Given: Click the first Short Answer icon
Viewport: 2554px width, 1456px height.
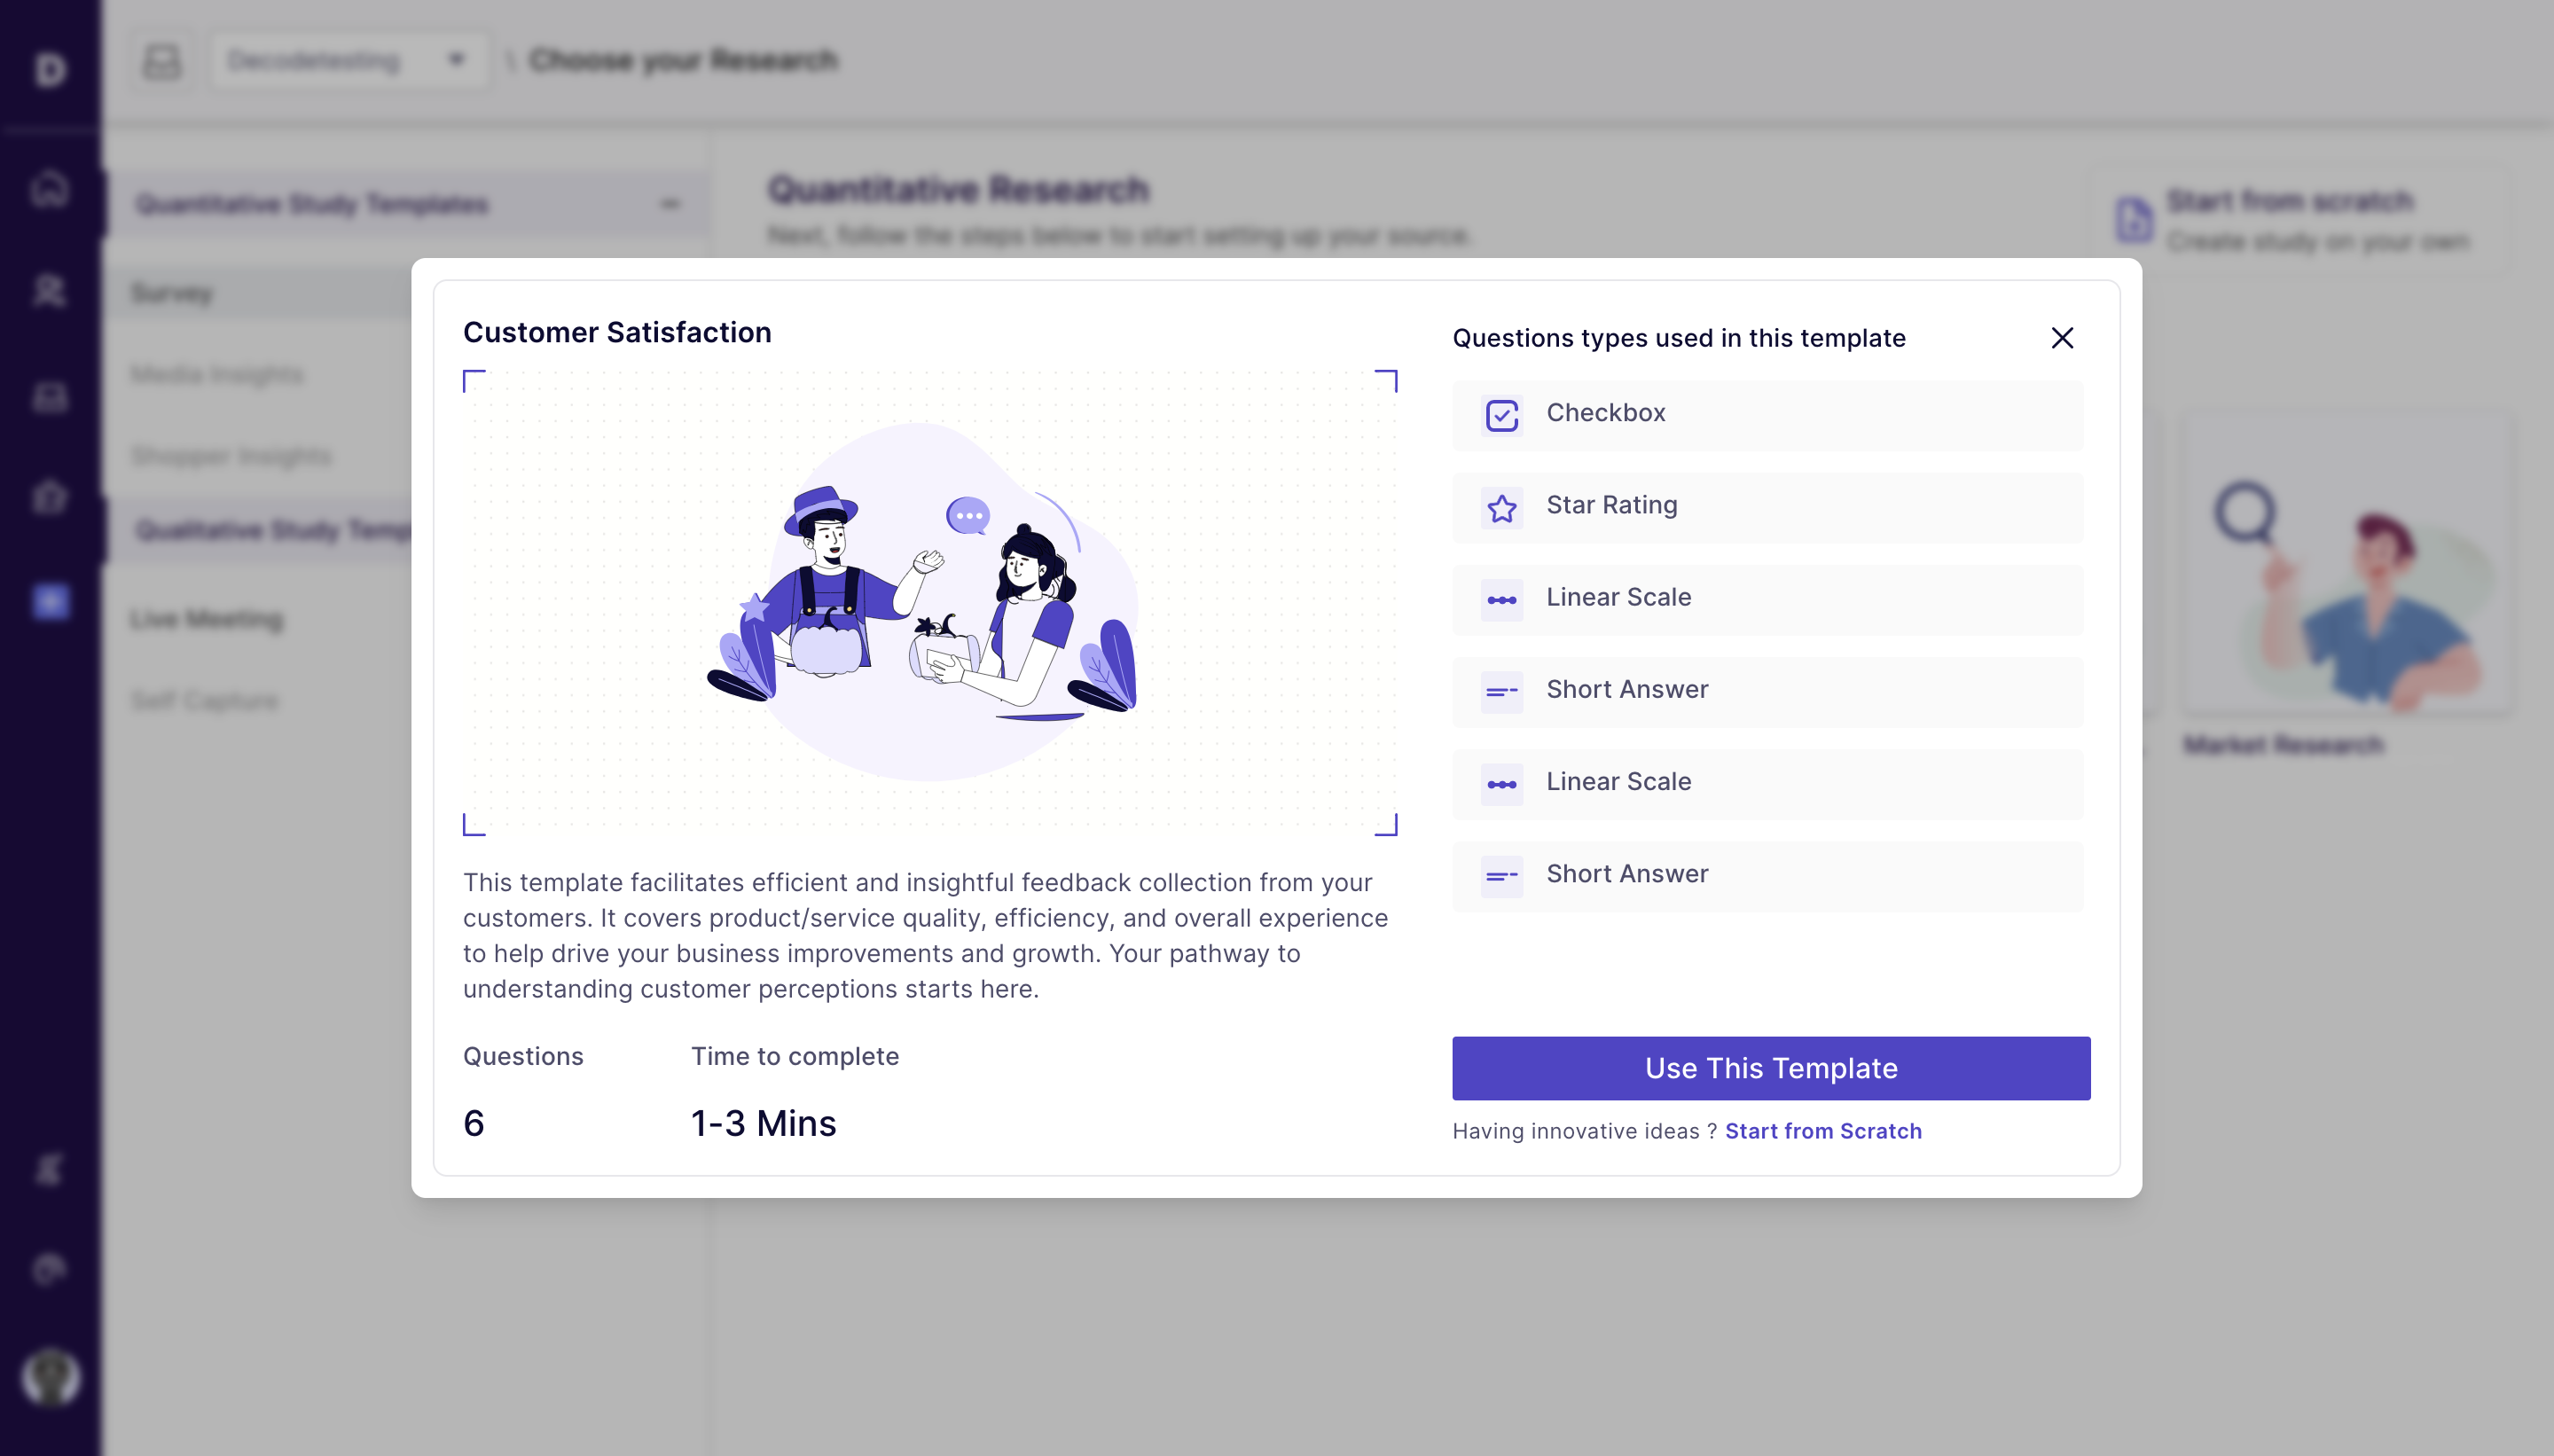Looking at the screenshot, I should [1502, 692].
